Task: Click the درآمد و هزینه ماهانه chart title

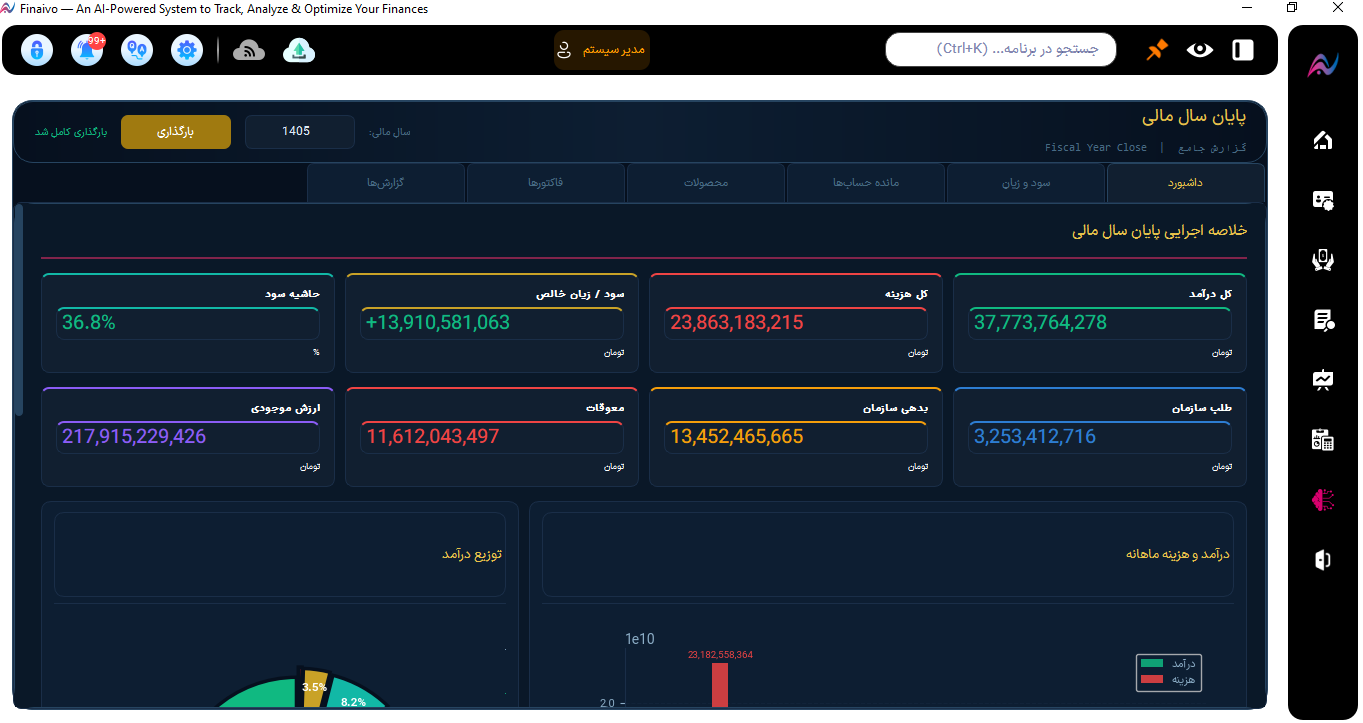Action: [x=1178, y=554]
